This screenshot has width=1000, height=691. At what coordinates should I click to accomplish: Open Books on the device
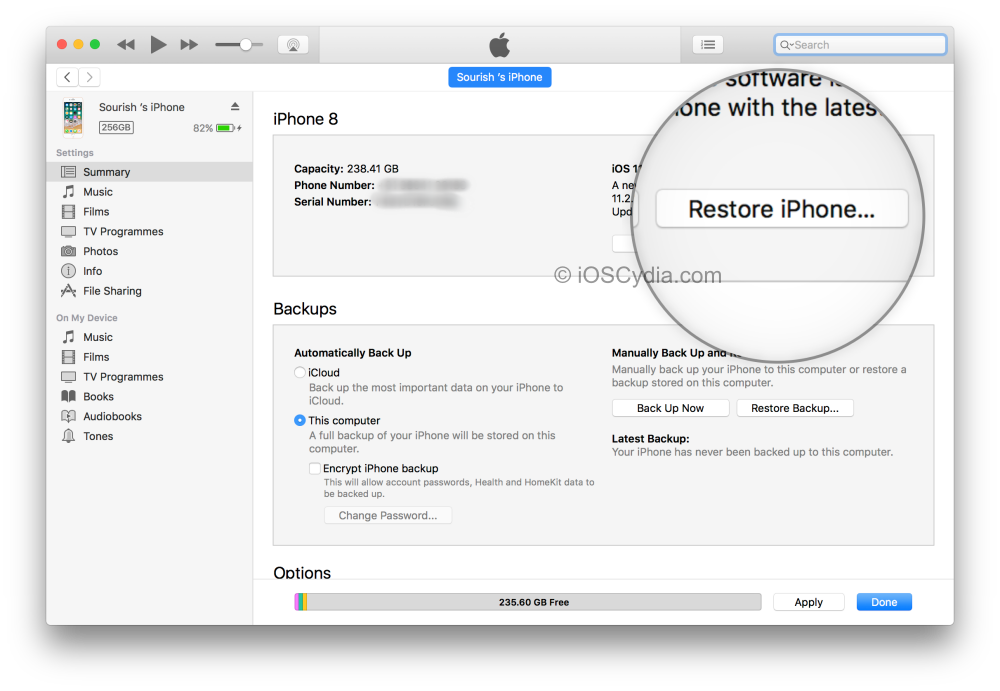pyautogui.click(x=150, y=396)
